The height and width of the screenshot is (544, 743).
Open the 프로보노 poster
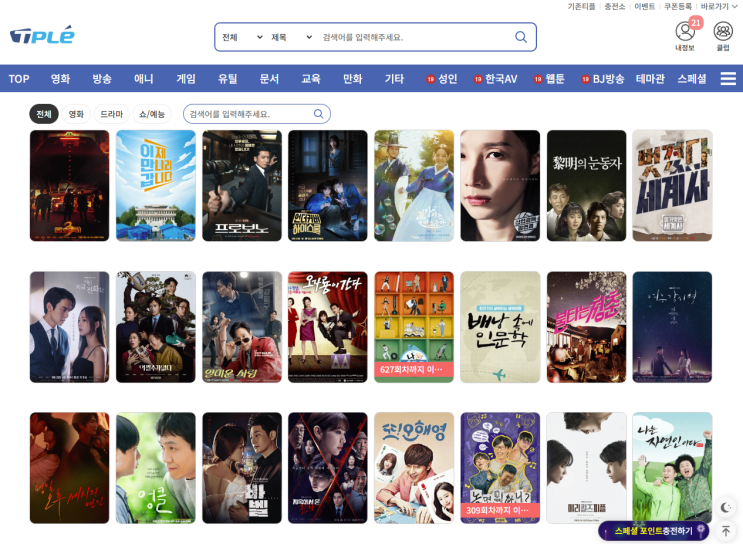pos(242,186)
